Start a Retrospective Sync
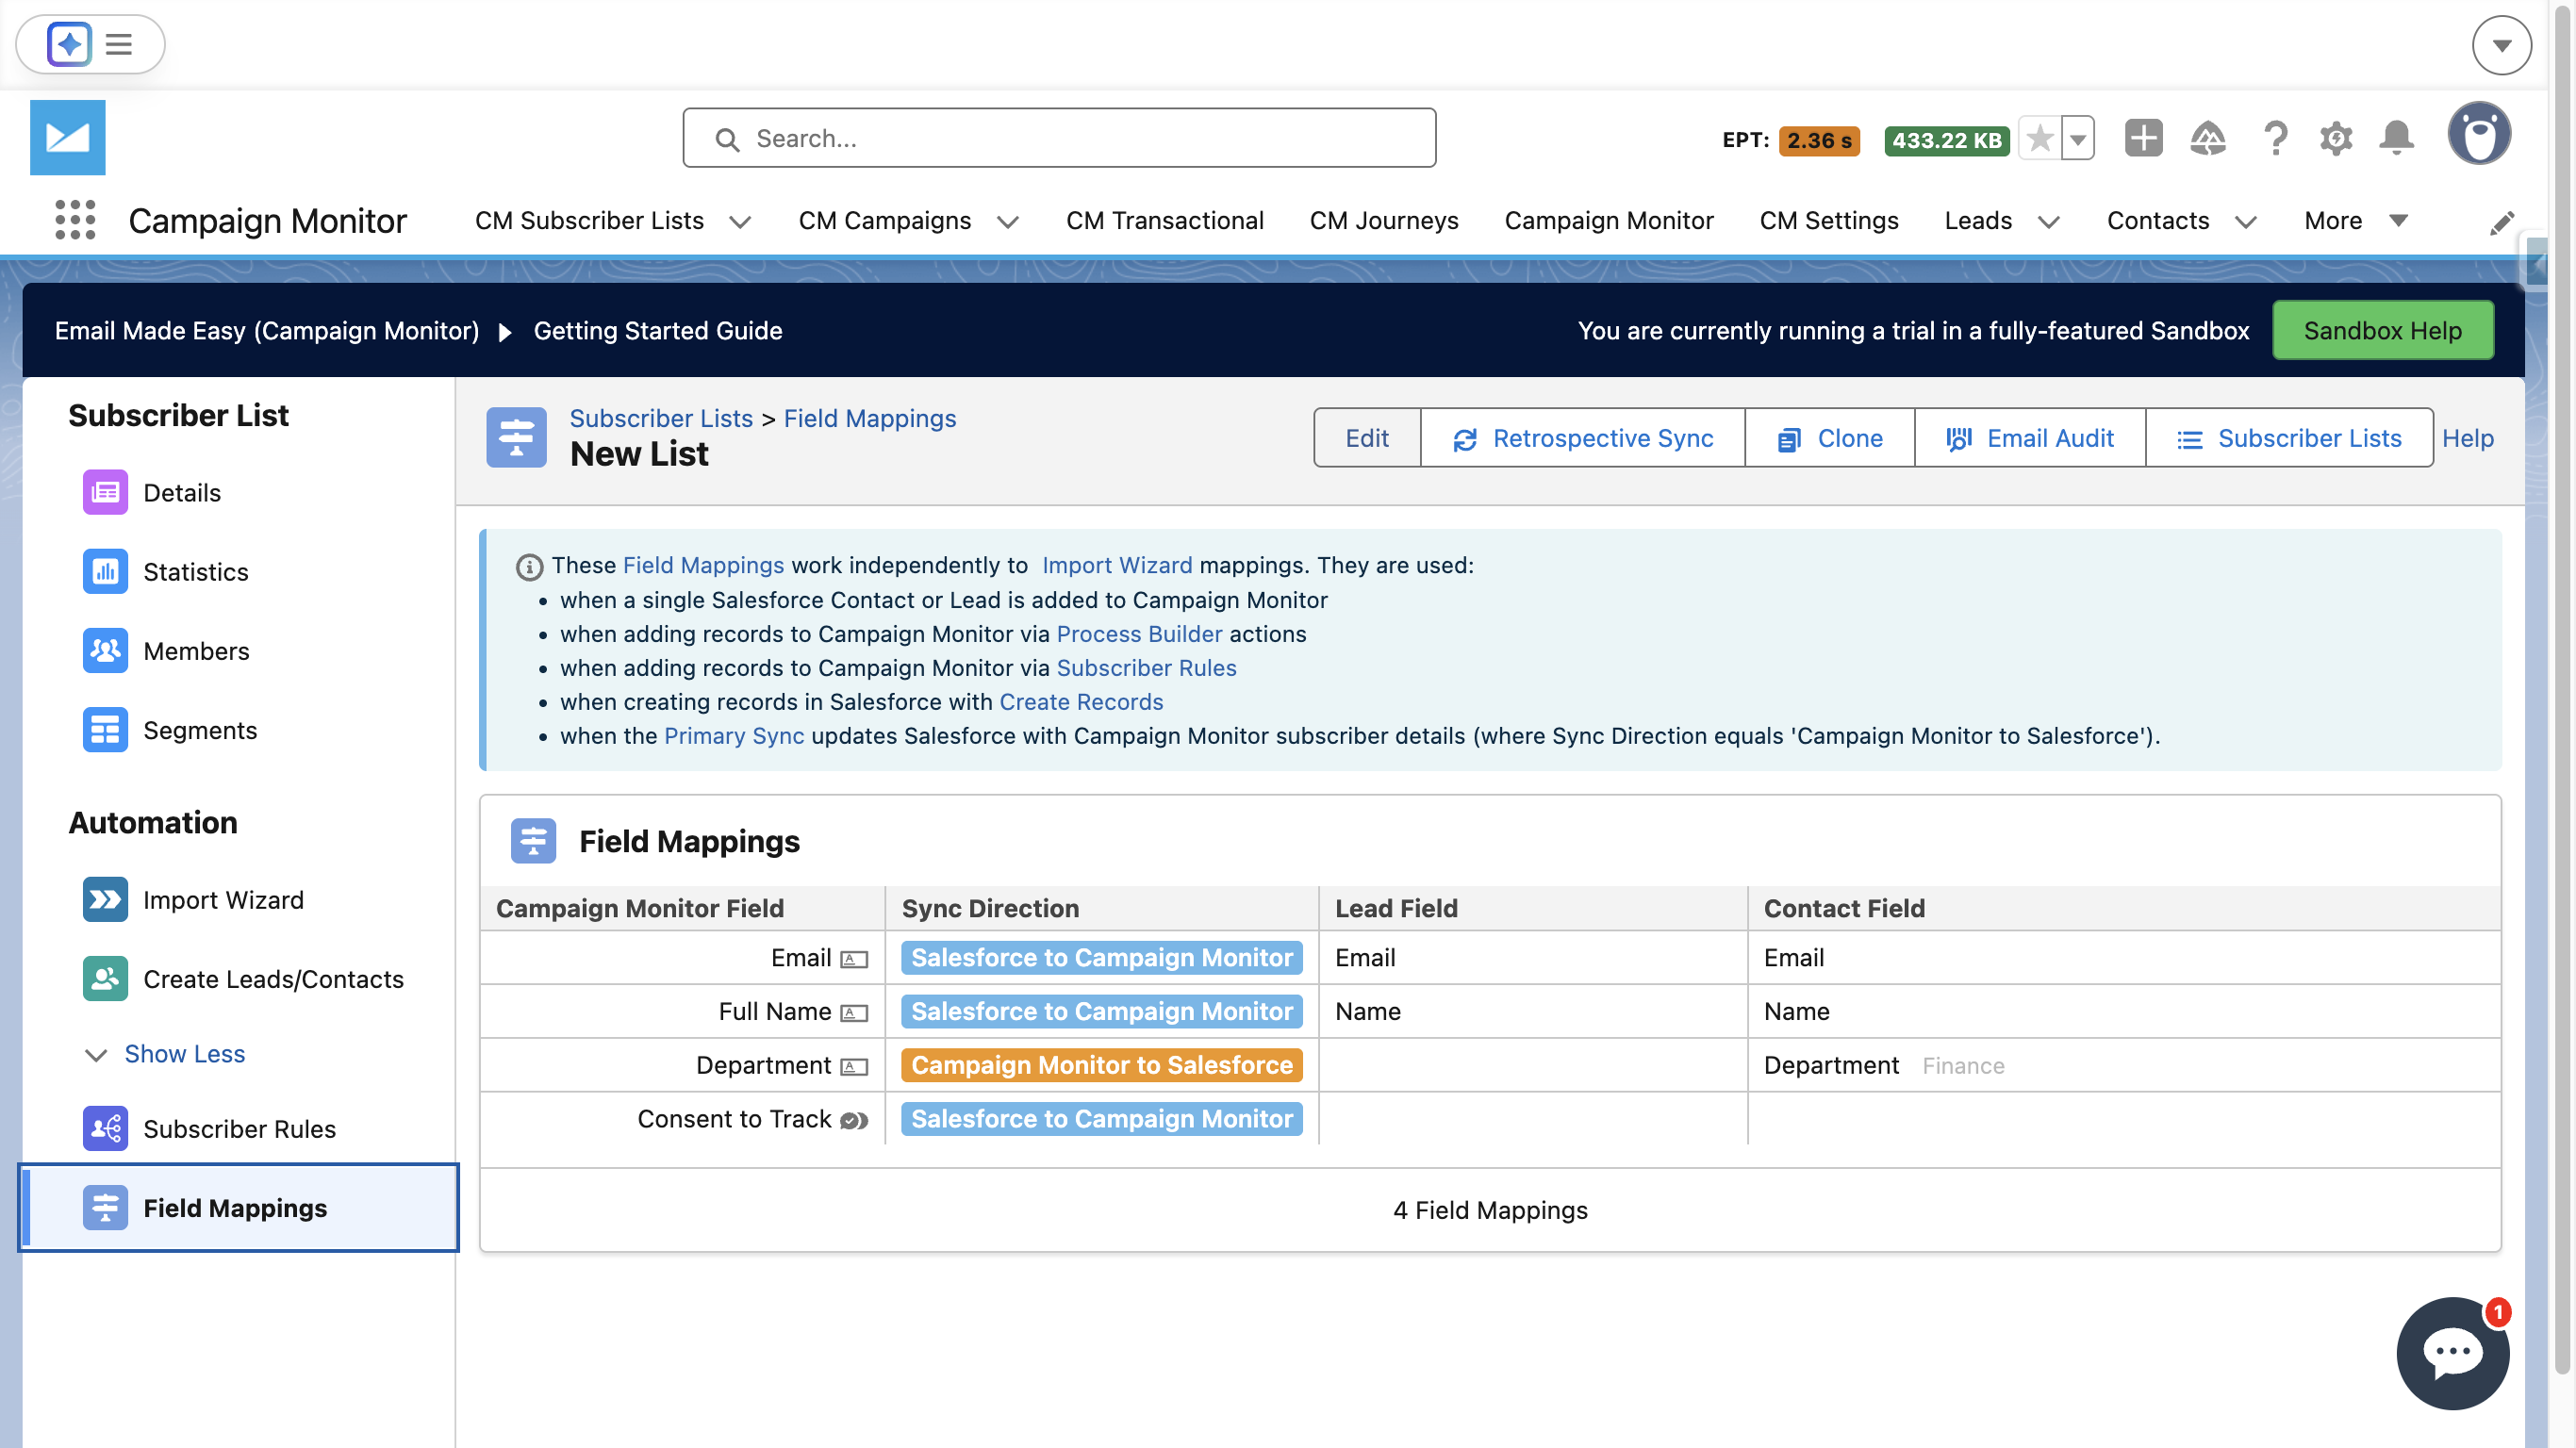 1582,437
